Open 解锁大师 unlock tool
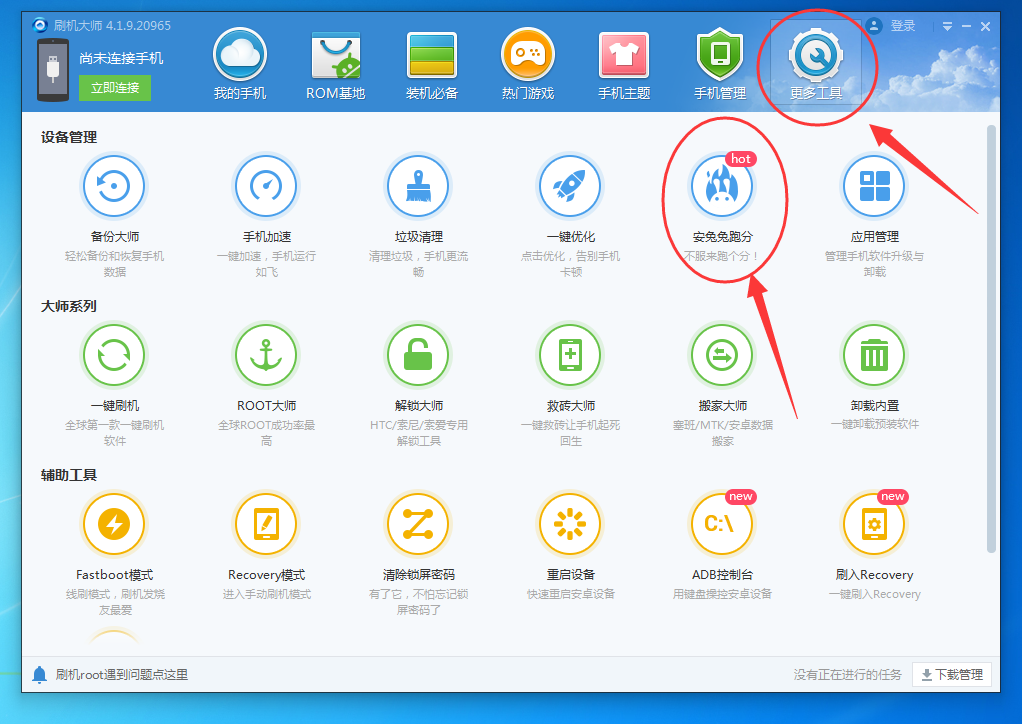This screenshot has height=724, width=1022. click(418, 355)
